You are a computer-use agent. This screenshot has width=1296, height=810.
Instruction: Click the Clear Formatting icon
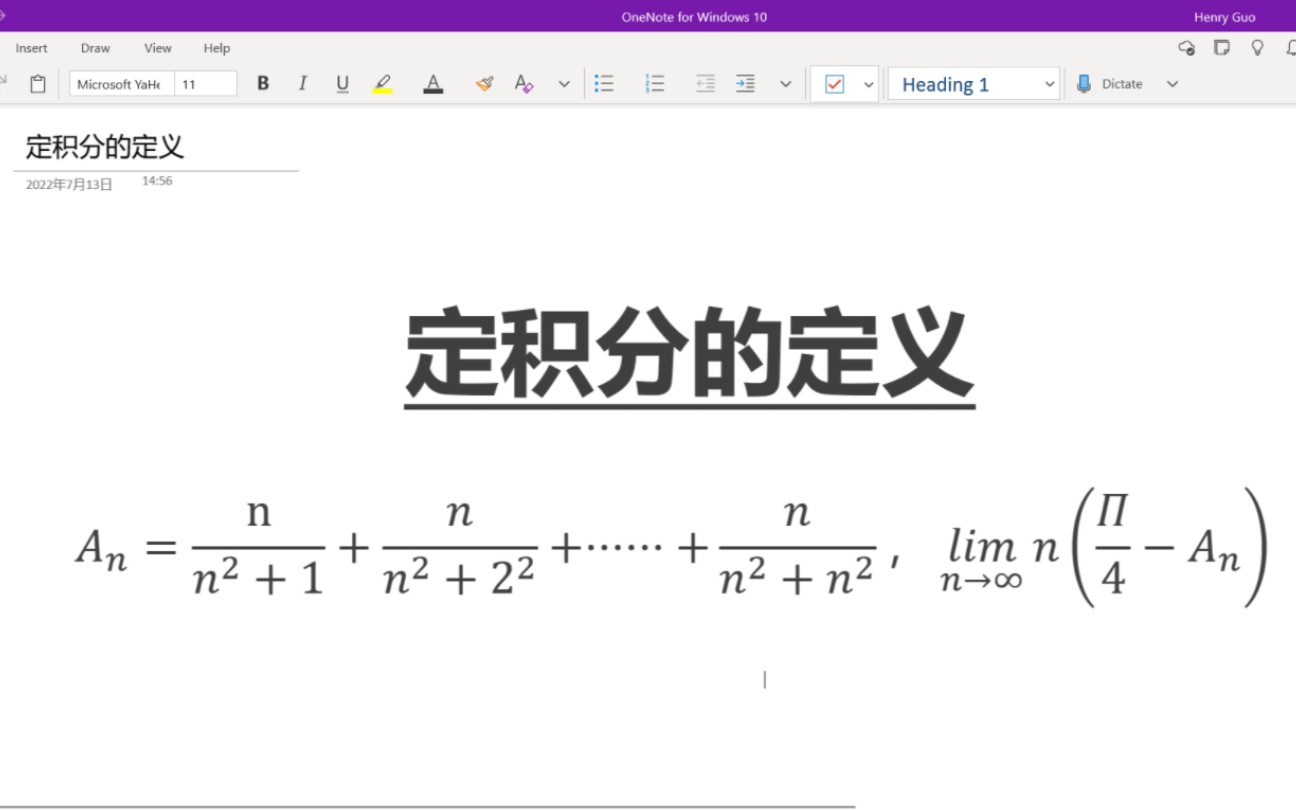click(524, 84)
